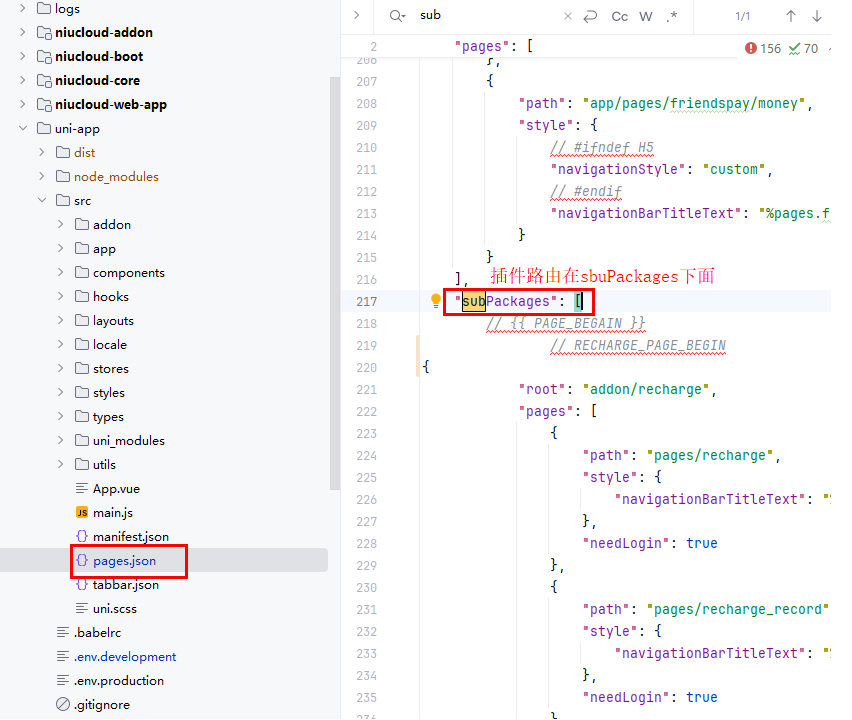Expand the components folder
This screenshot has height=720, width=852.
(x=60, y=273)
